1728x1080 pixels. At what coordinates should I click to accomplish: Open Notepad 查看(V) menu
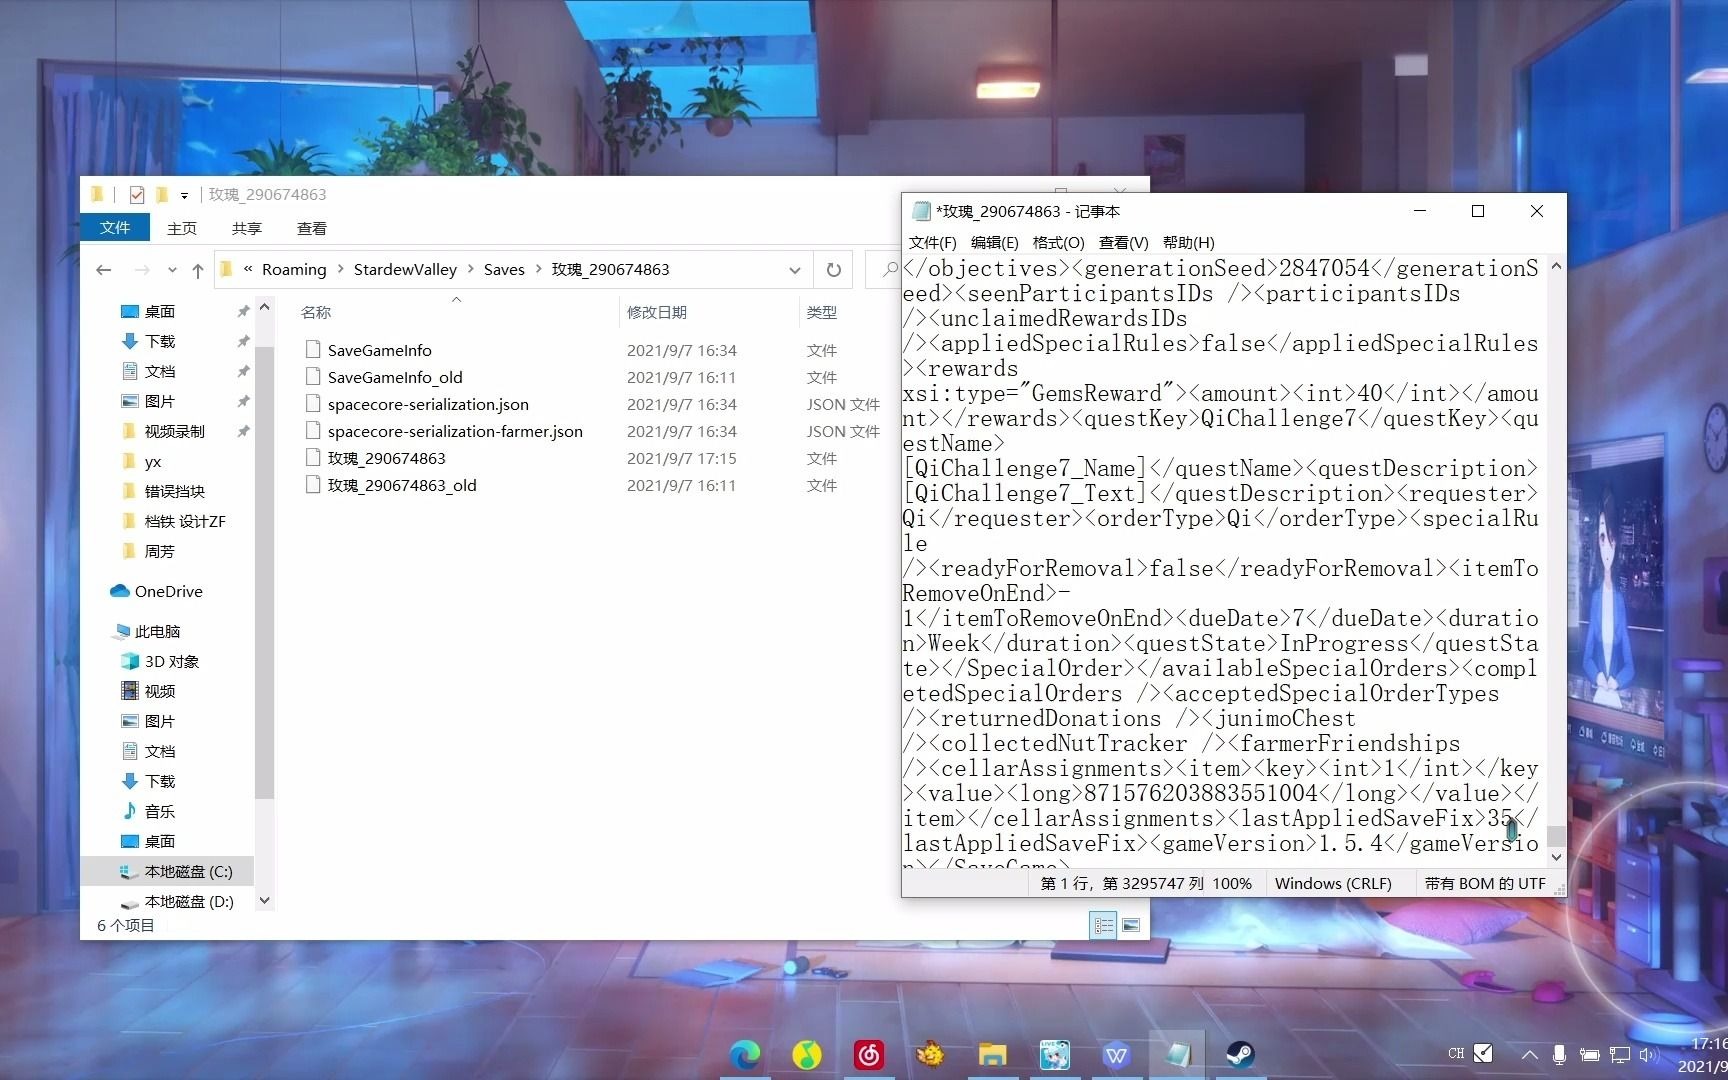1123,242
